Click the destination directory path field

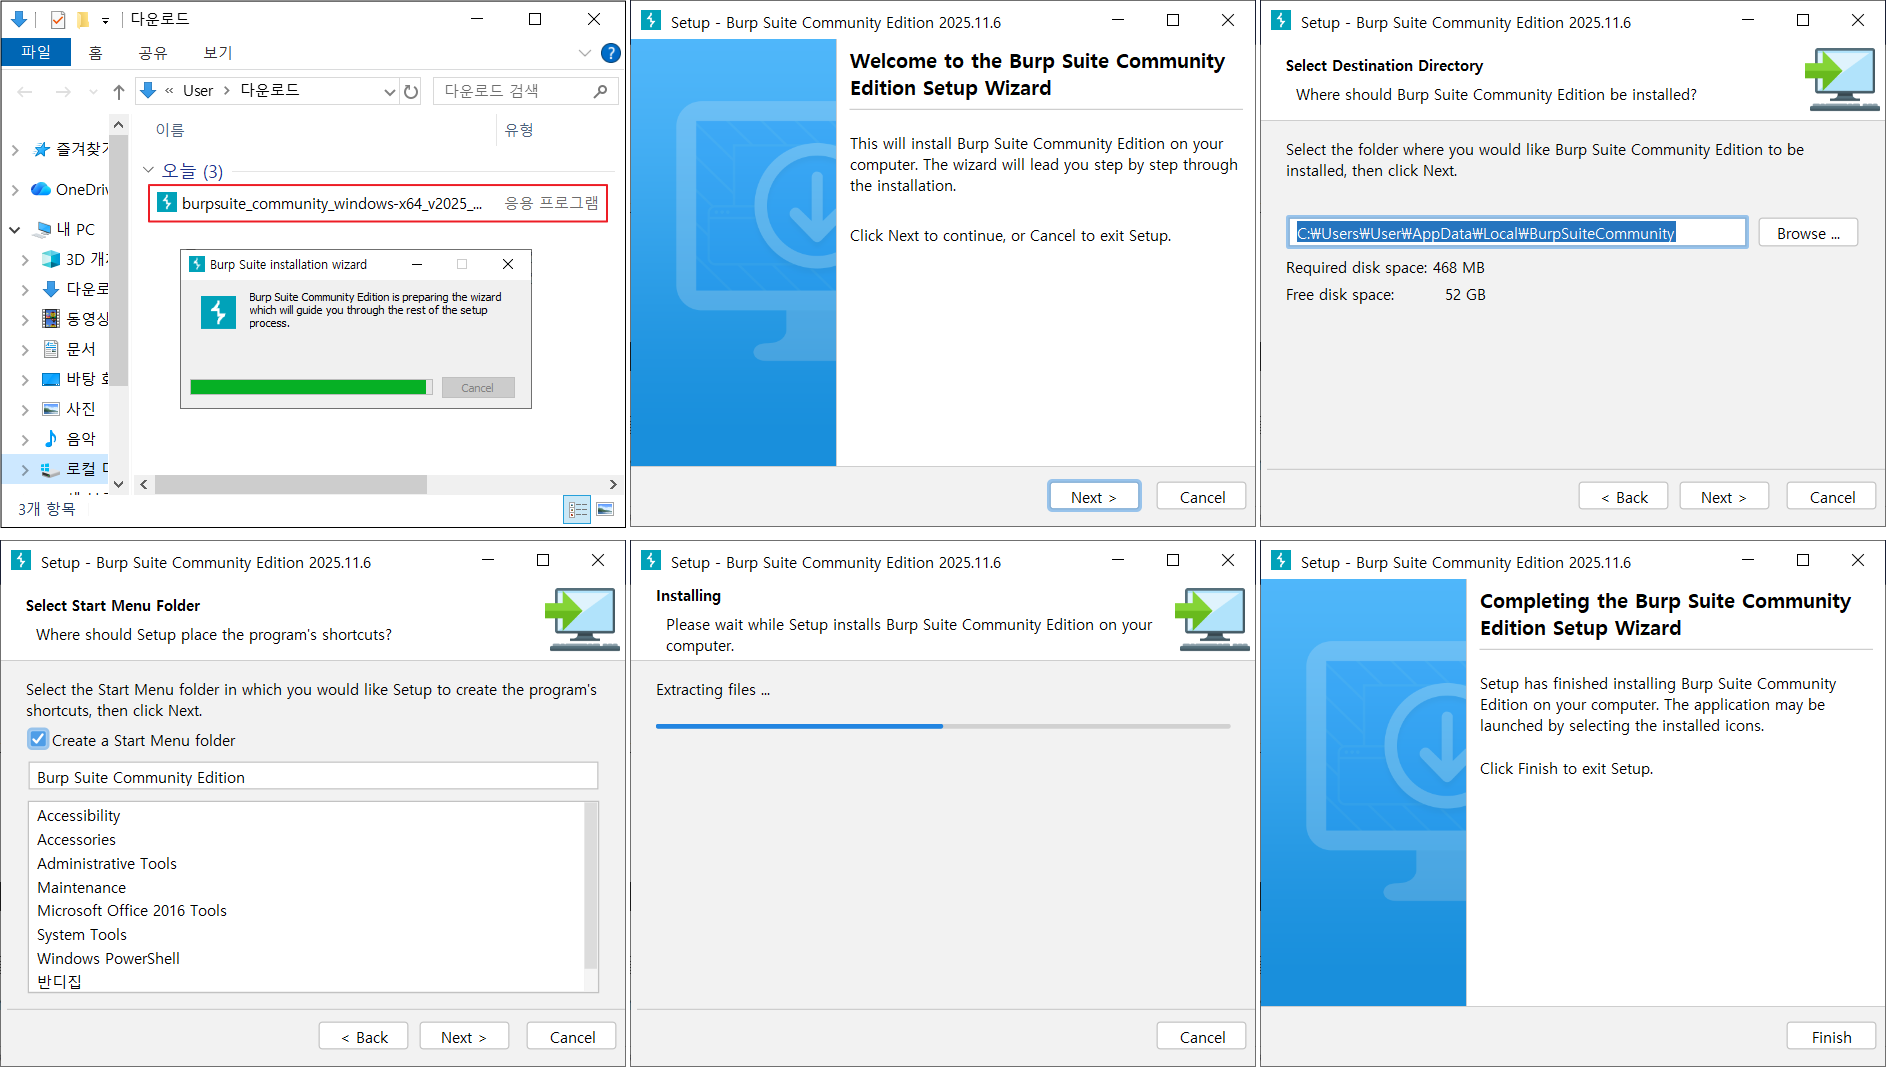click(x=1517, y=233)
